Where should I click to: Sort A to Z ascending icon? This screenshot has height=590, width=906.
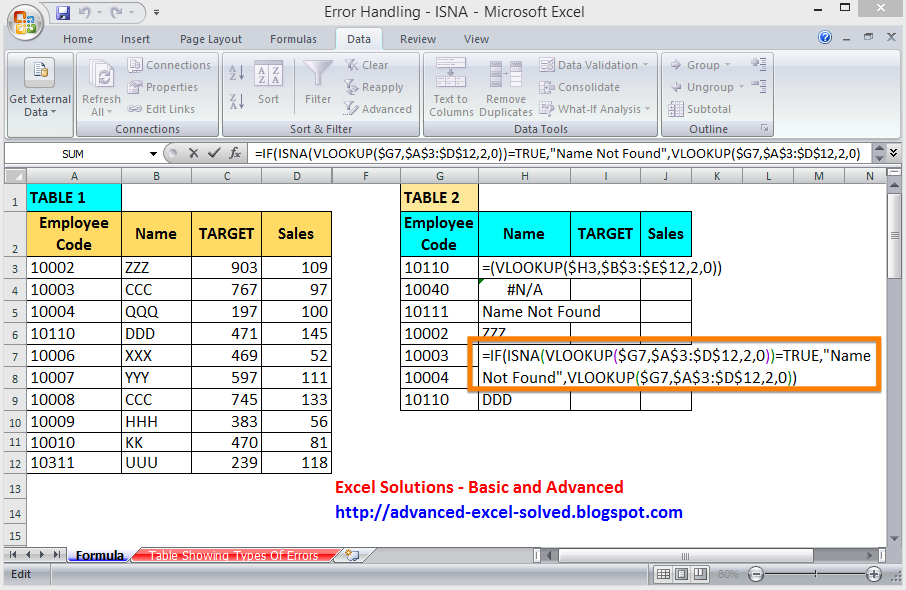tap(237, 72)
